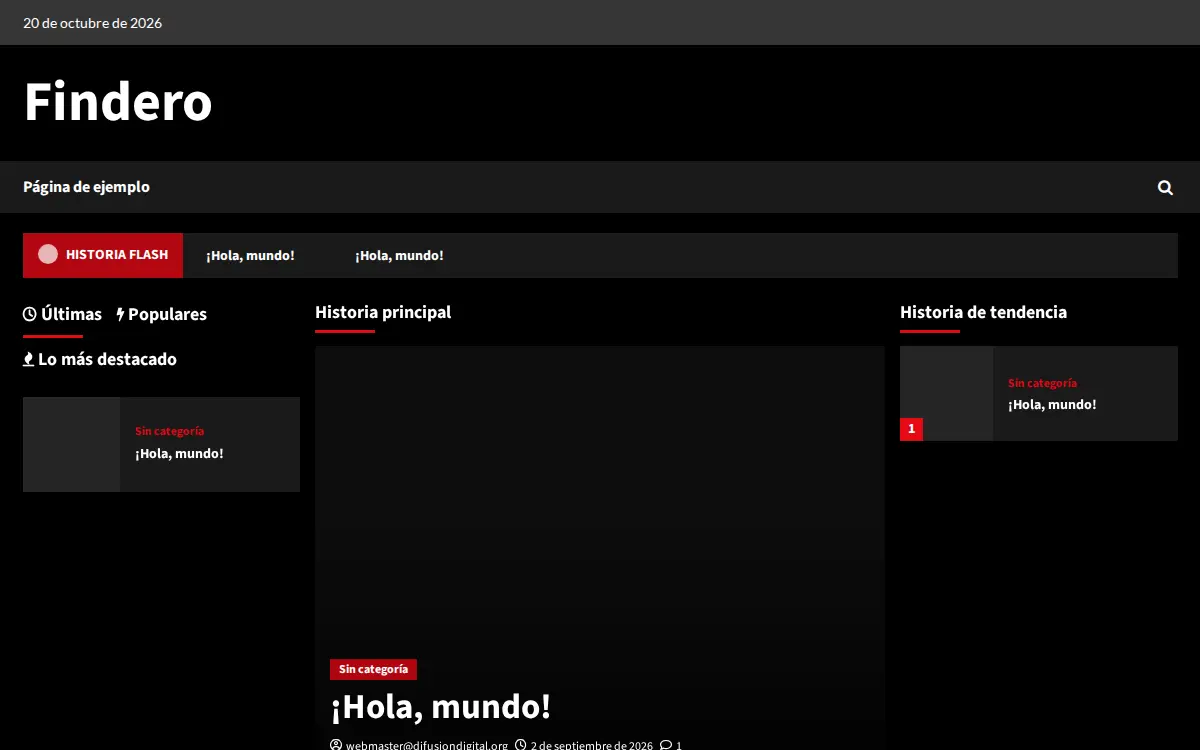Switch to the Últimas tab
Screen dimensions: 1200x750
62,314
